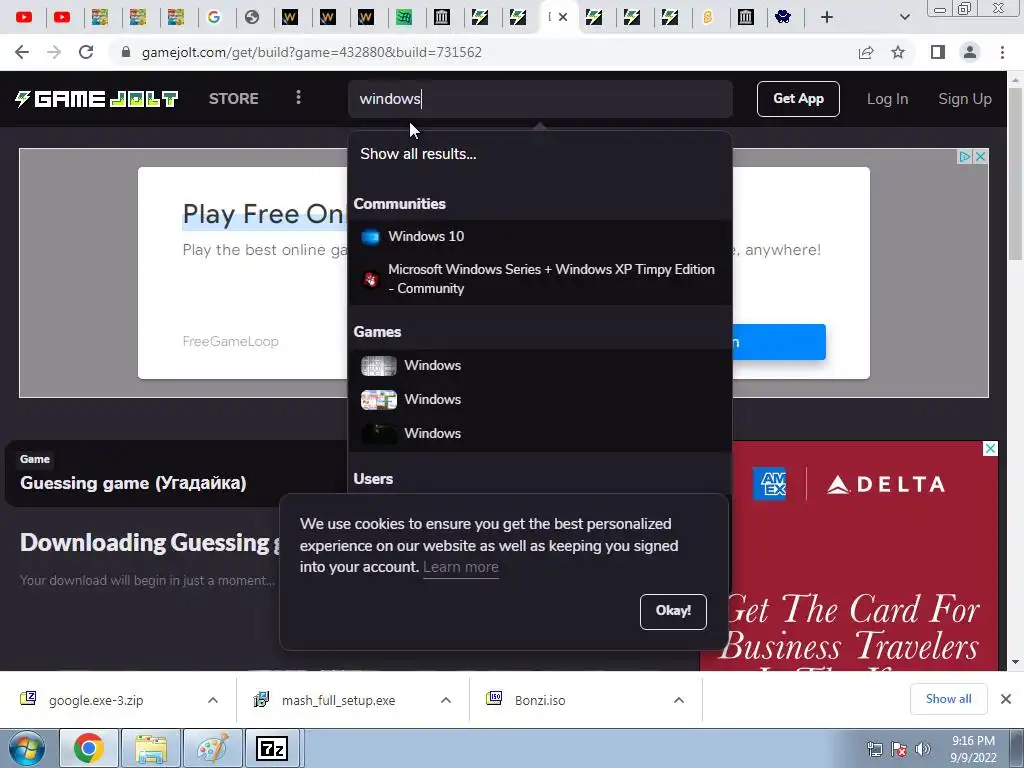Open Game Jolt's more options dots menu

point(298,97)
